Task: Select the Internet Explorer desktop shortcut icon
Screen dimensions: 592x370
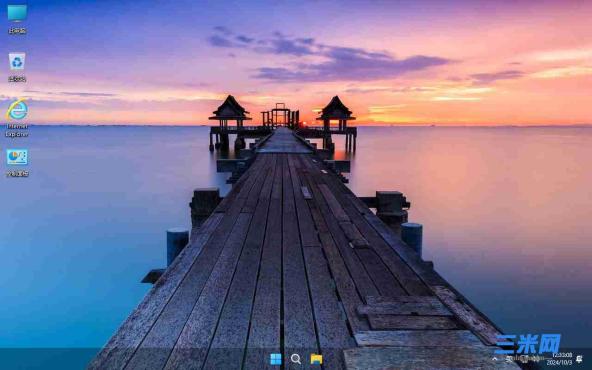Action: (17, 110)
